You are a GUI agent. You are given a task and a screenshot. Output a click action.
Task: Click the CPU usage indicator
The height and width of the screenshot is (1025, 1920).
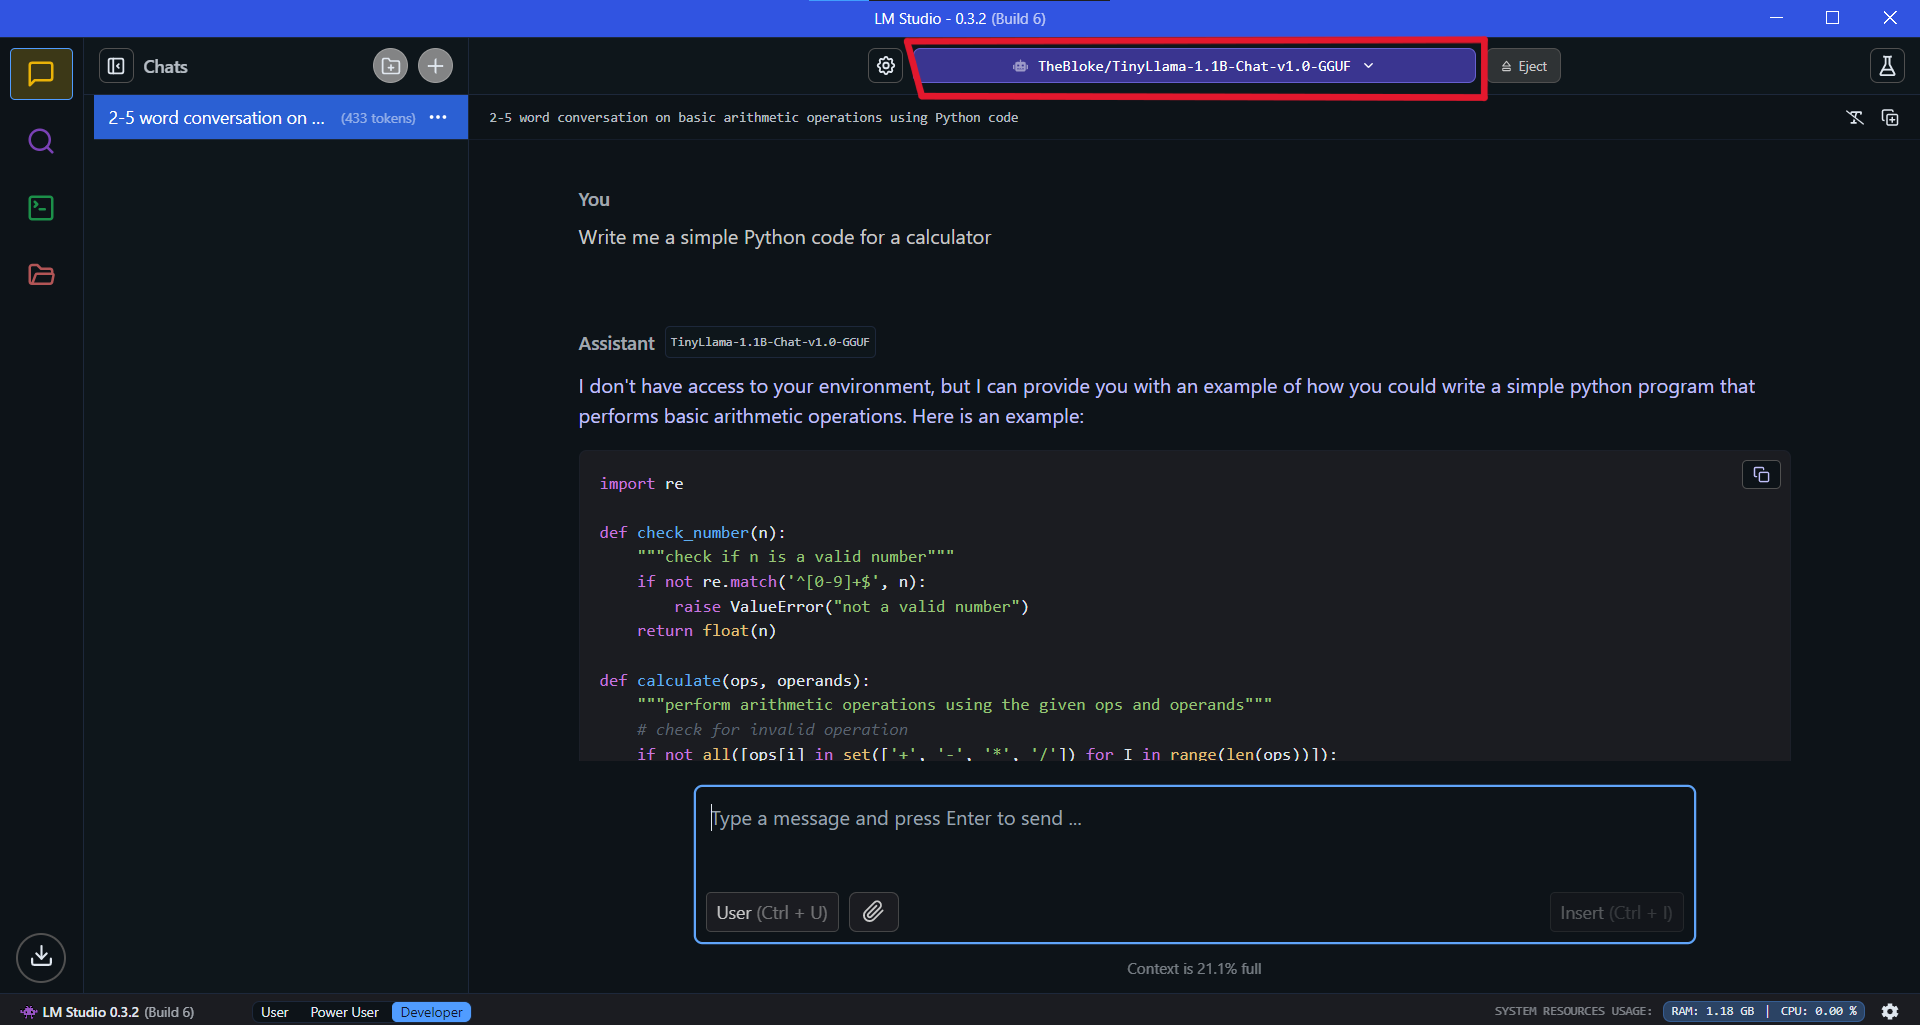pyautogui.click(x=1819, y=1011)
